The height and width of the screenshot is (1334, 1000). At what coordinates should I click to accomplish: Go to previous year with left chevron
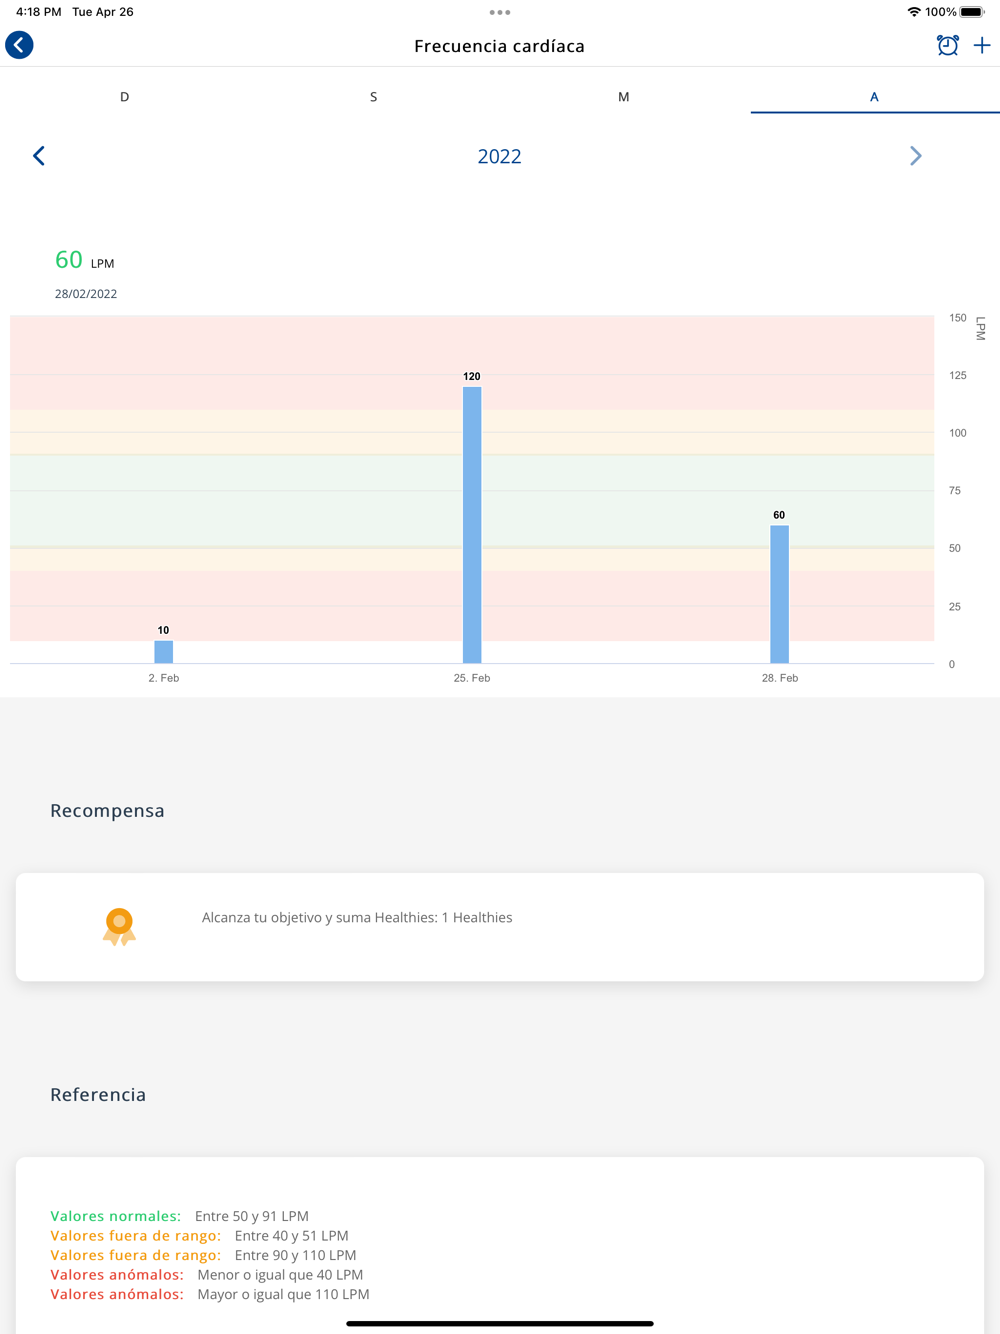39,156
